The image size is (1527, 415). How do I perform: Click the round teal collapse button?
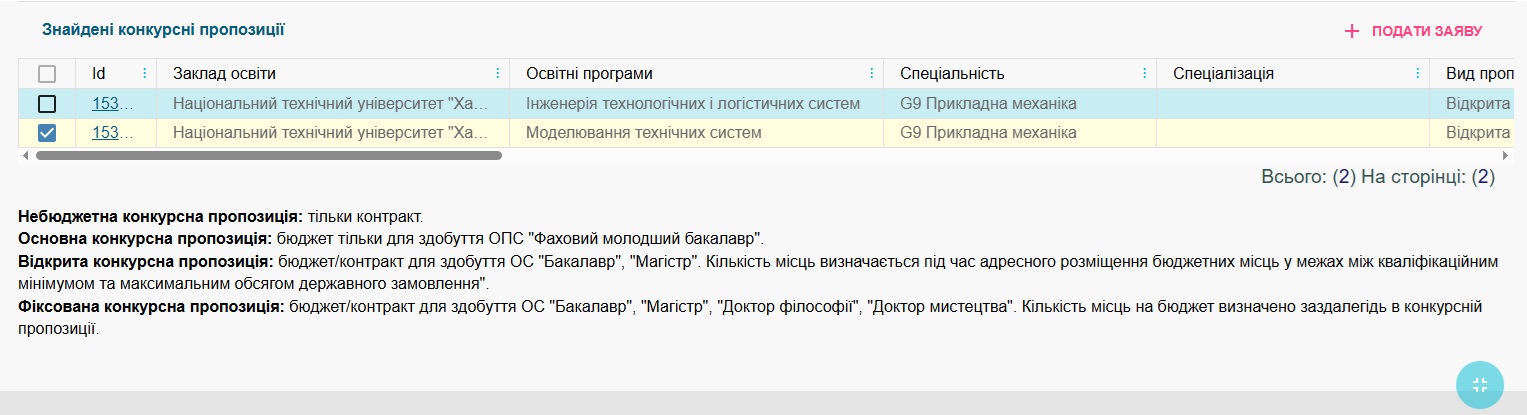1479,385
